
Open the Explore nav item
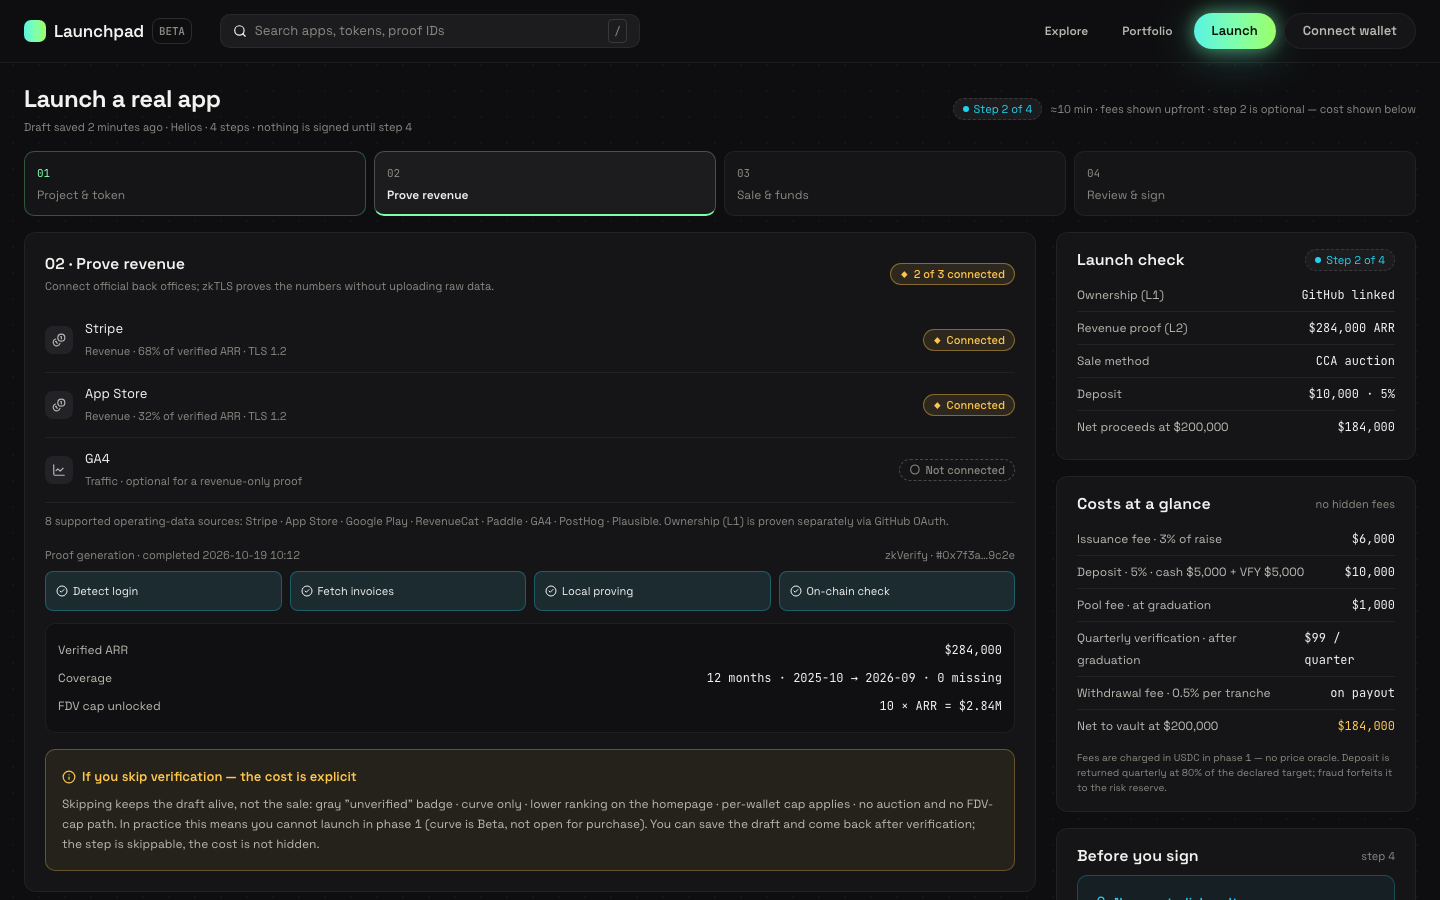(1066, 31)
